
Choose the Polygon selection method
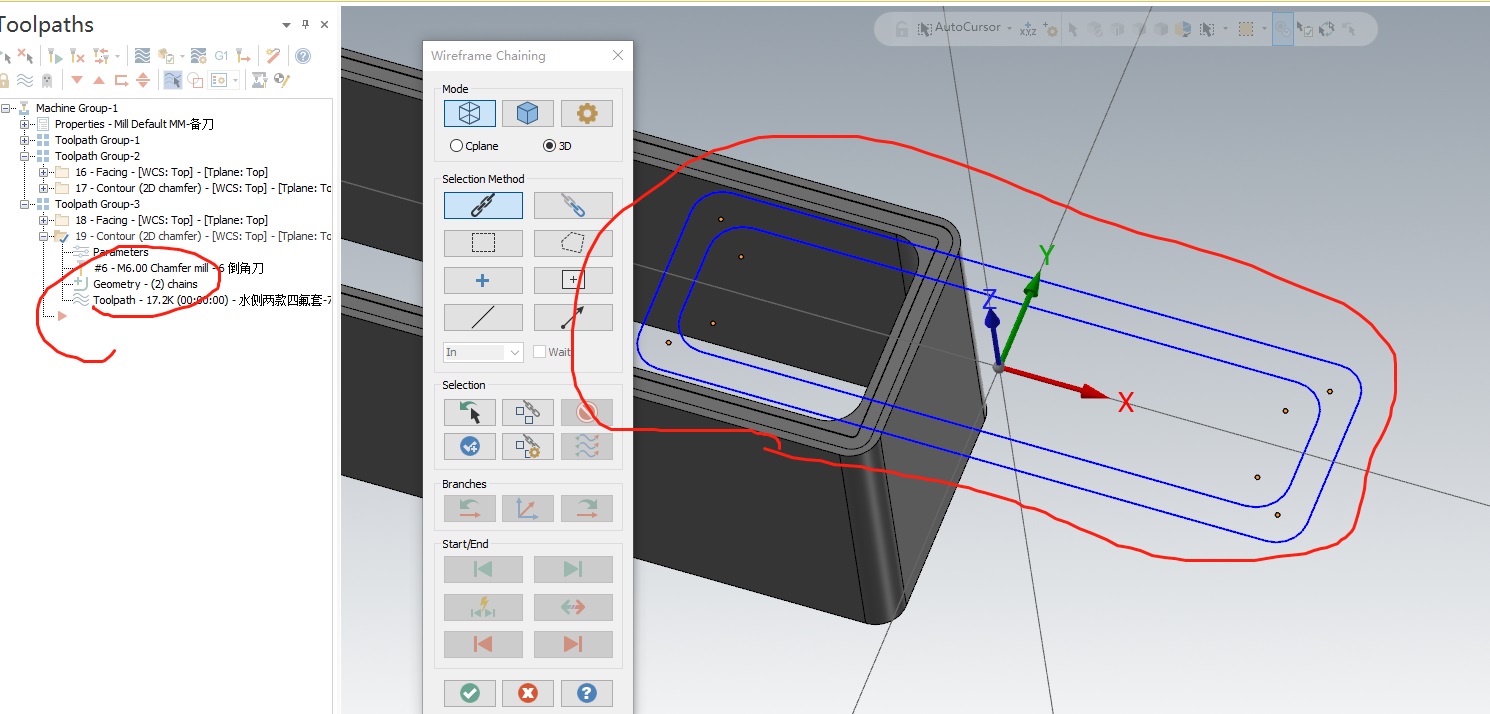(573, 243)
